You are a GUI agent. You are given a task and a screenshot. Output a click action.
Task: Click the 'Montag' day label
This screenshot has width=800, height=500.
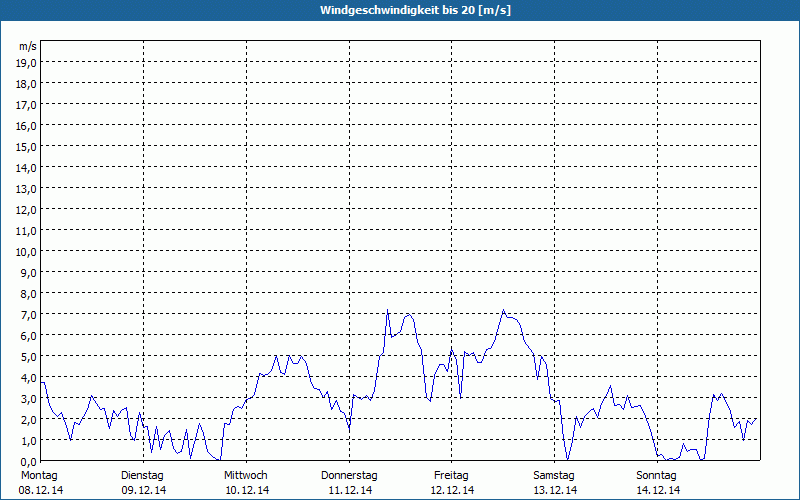(x=39, y=476)
